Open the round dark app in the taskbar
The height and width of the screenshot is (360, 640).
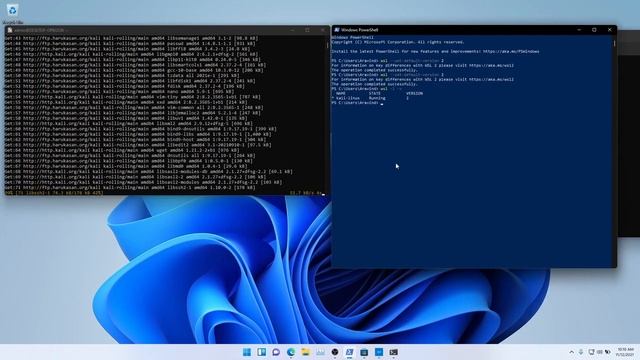tap(335, 352)
